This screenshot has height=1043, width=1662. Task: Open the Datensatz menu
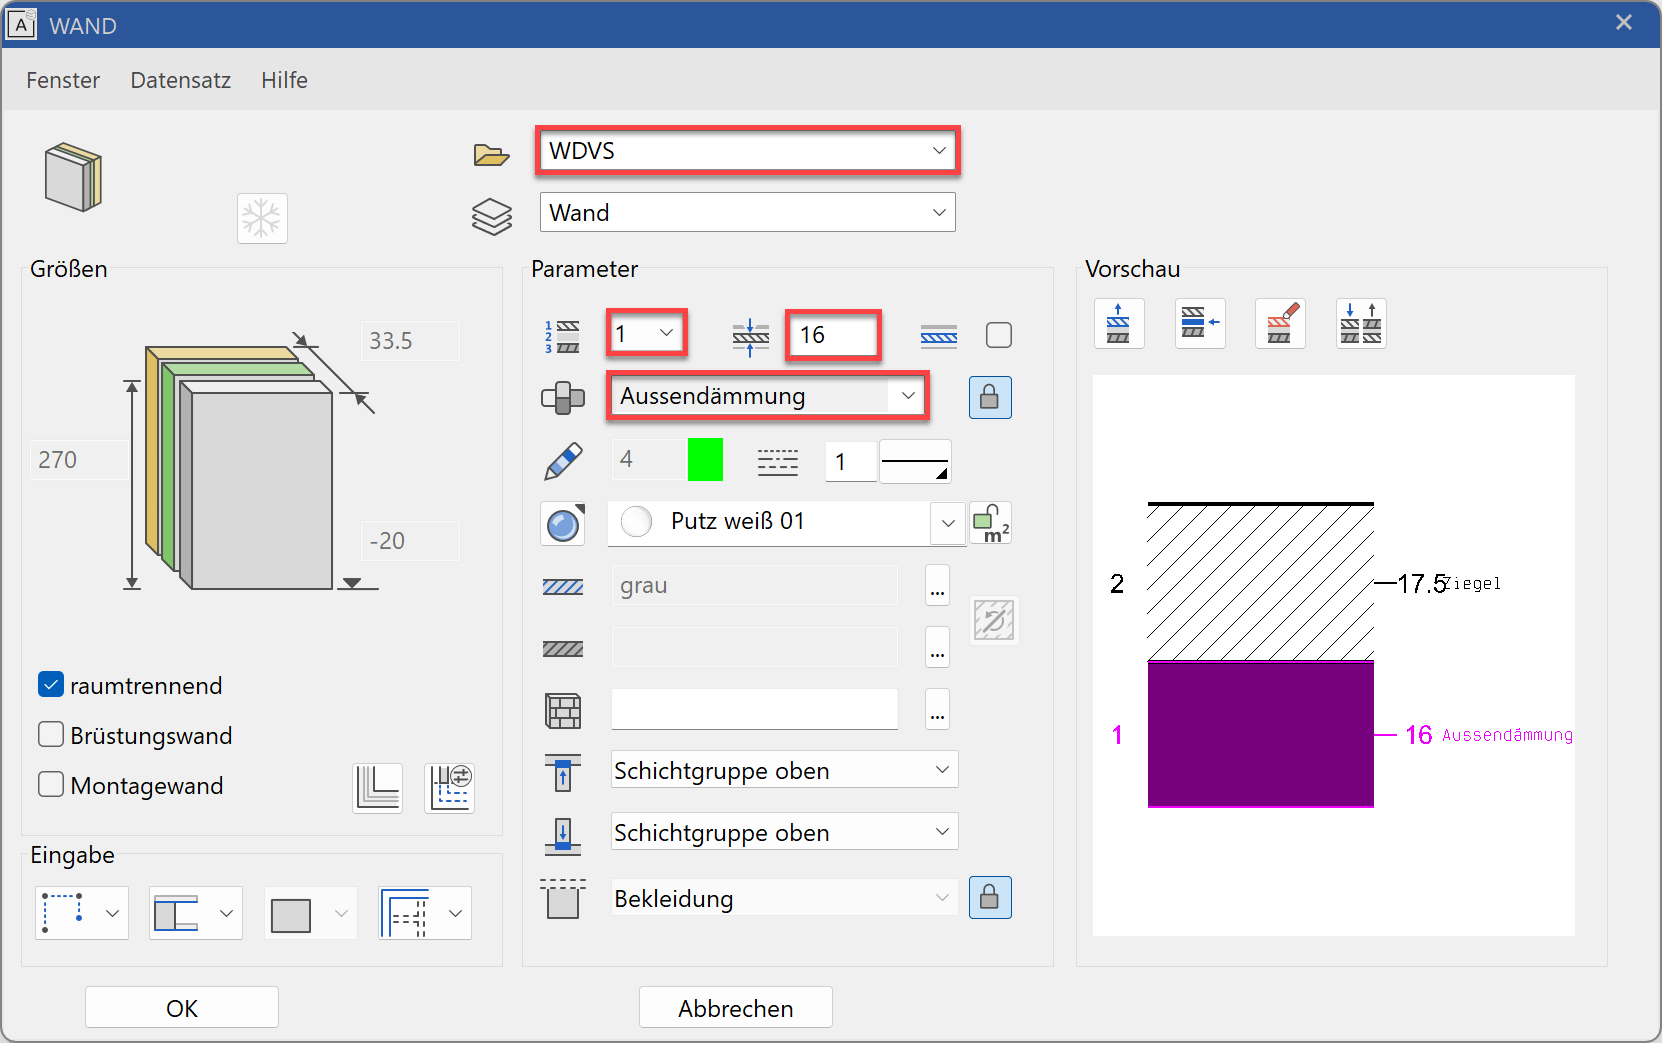(180, 80)
